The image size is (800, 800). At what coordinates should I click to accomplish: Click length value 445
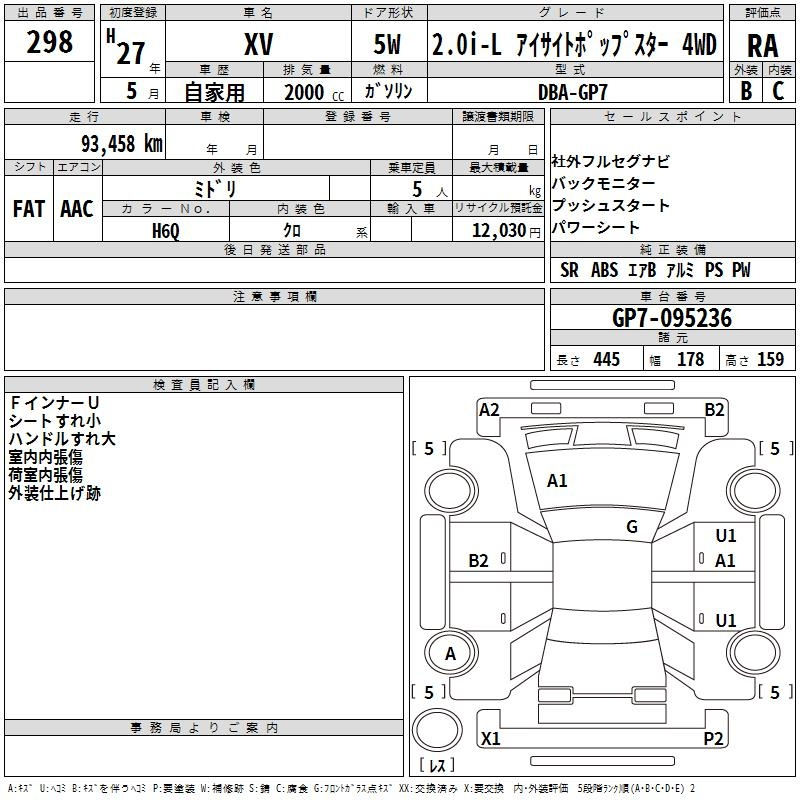tap(607, 359)
